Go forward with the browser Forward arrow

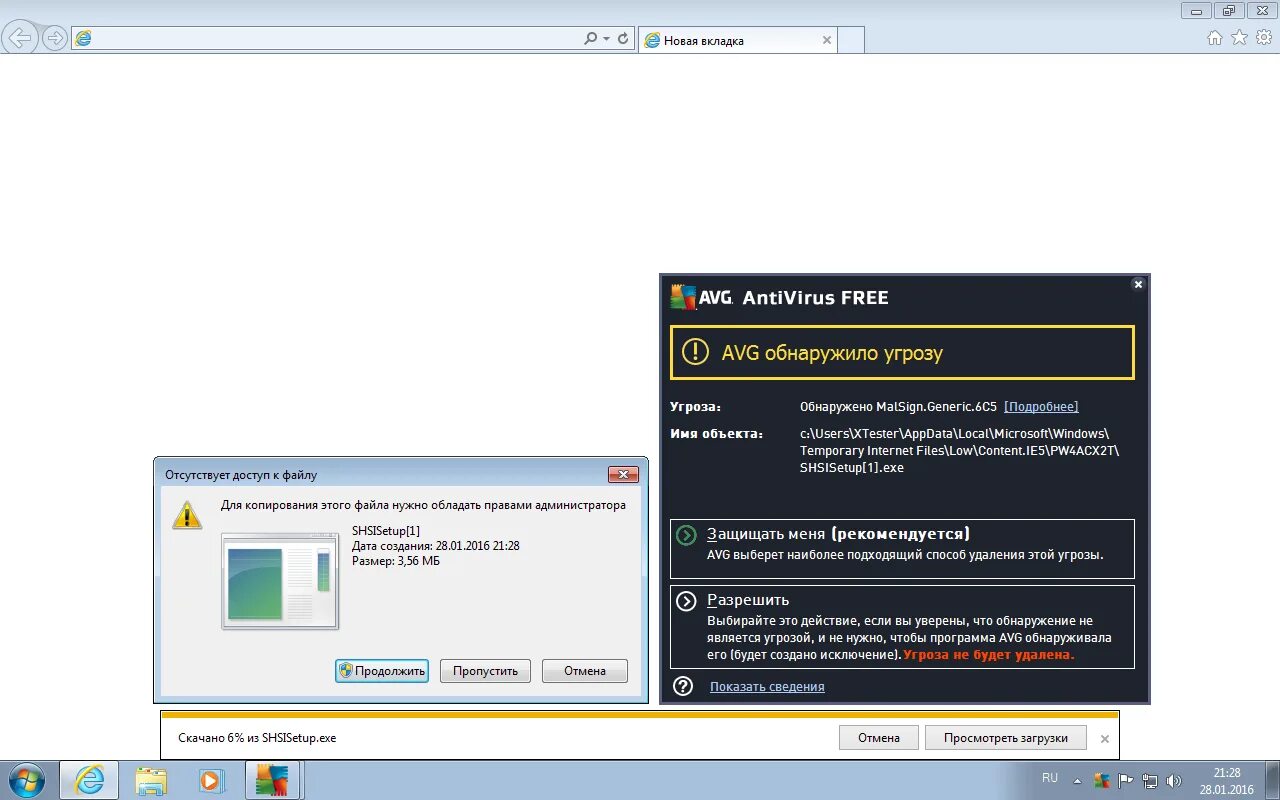pyautogui.click(x=55, y=38)
